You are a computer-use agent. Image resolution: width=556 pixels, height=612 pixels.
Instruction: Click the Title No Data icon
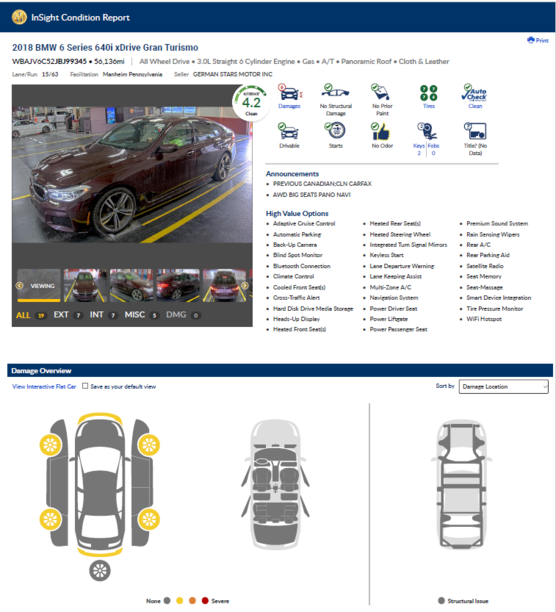pyautogui.click(x=475, y=131)
